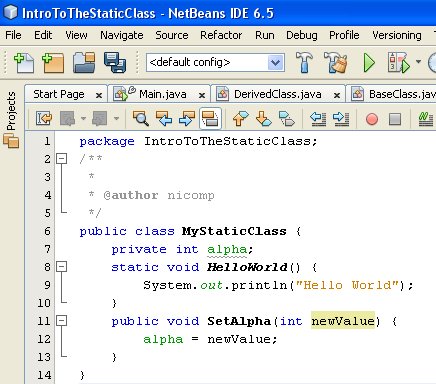
Task: Click the "Hello World" string literal
Action: click(348, 285)
